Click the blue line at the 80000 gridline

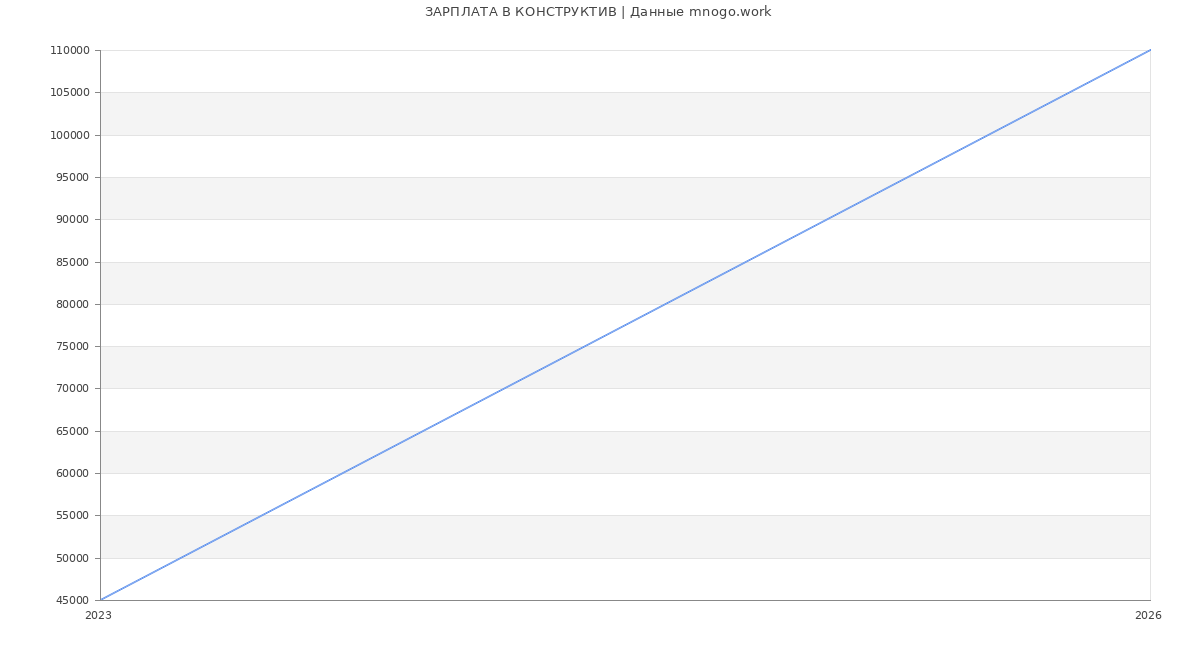665,304
